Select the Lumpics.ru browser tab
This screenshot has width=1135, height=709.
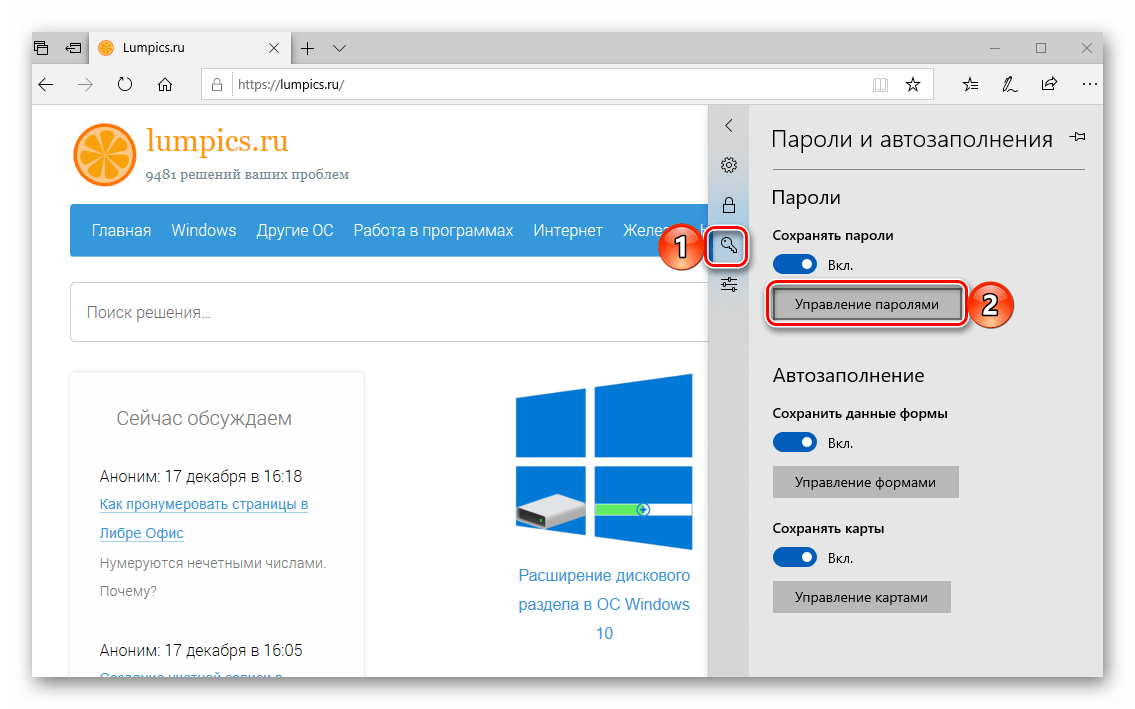(x=190, y=48)
